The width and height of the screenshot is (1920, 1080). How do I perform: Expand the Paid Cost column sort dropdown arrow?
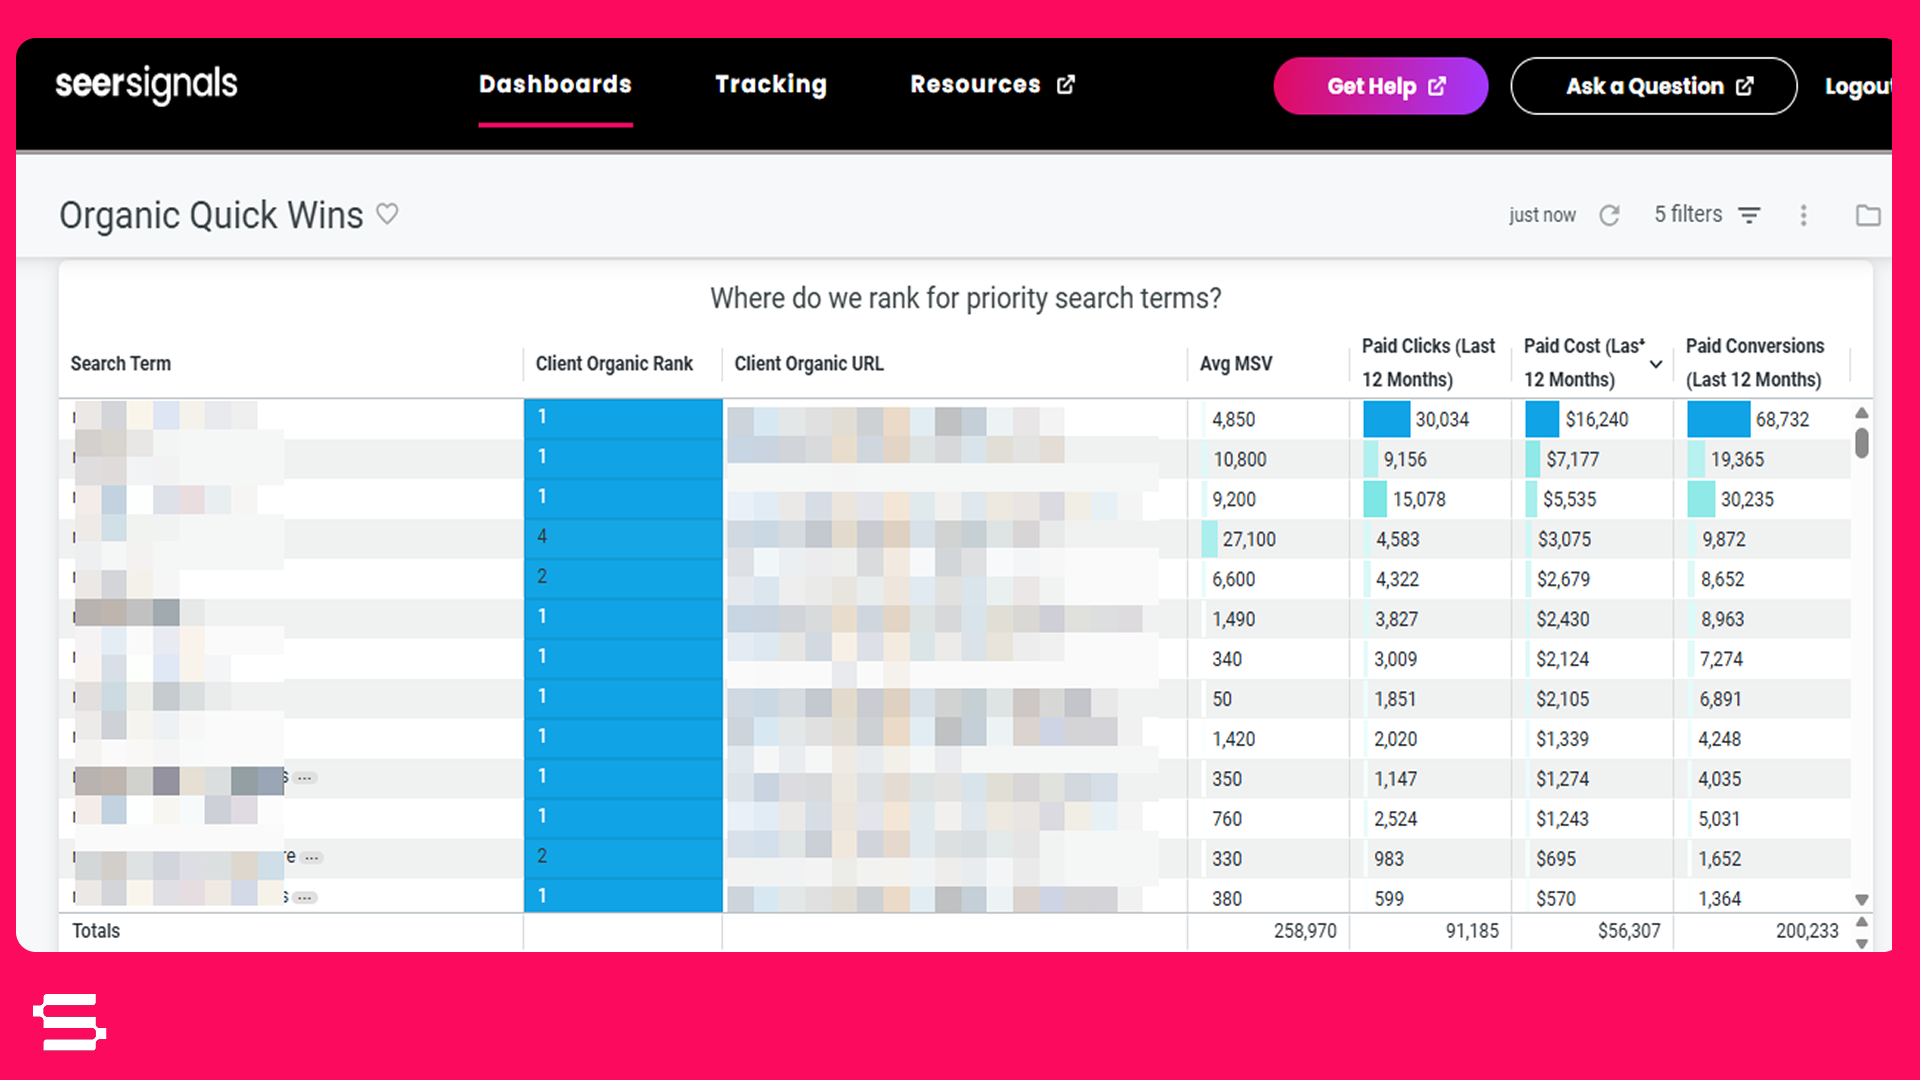click(x=1656, y=364)
